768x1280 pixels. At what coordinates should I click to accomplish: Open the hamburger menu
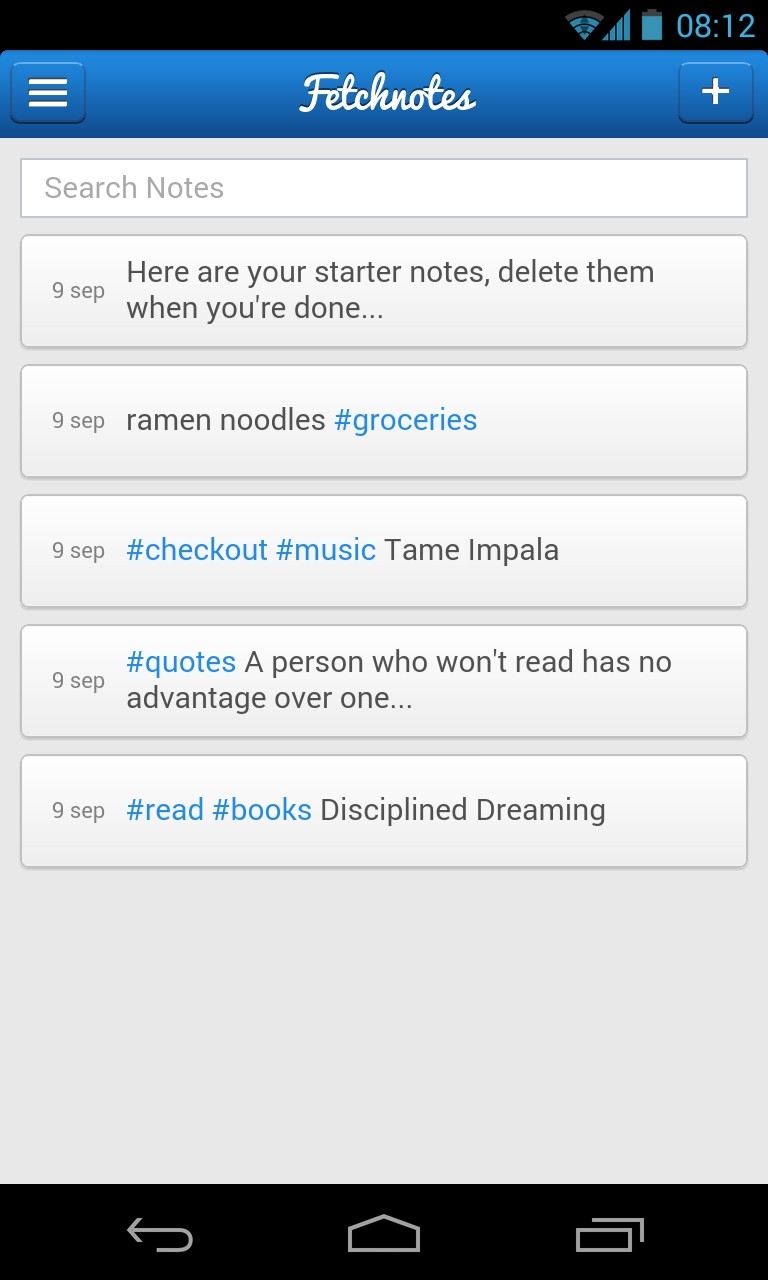(48, 93)
